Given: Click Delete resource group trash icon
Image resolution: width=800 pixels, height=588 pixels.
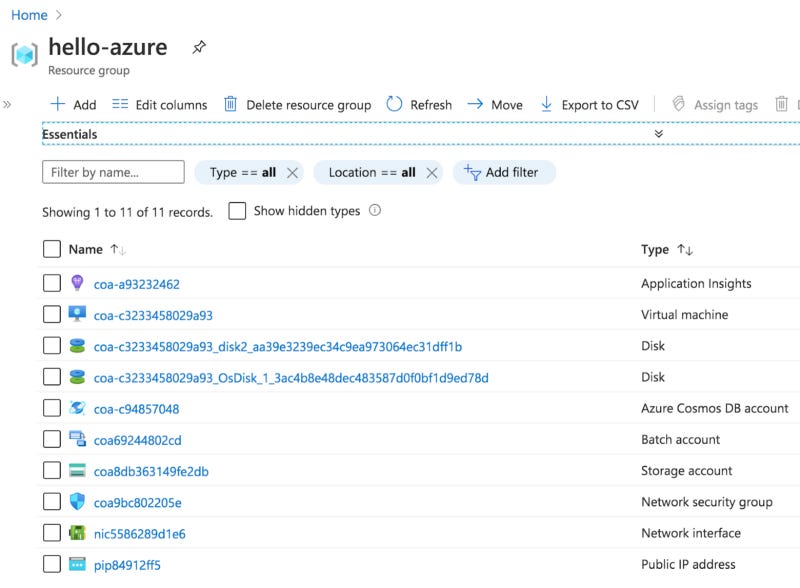Looking at the screenshot, I should [x=231, y=104].
